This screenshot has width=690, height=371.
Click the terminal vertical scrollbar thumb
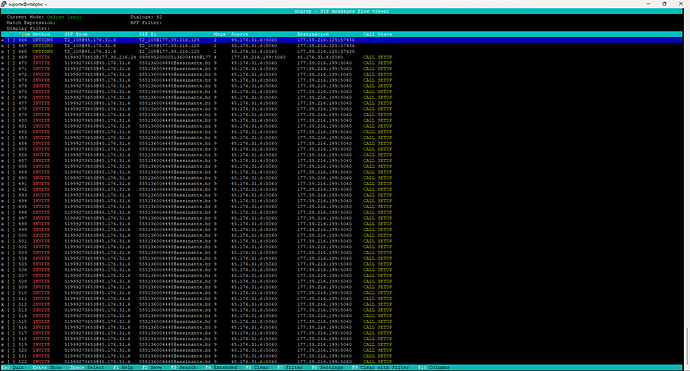(686, 345)
